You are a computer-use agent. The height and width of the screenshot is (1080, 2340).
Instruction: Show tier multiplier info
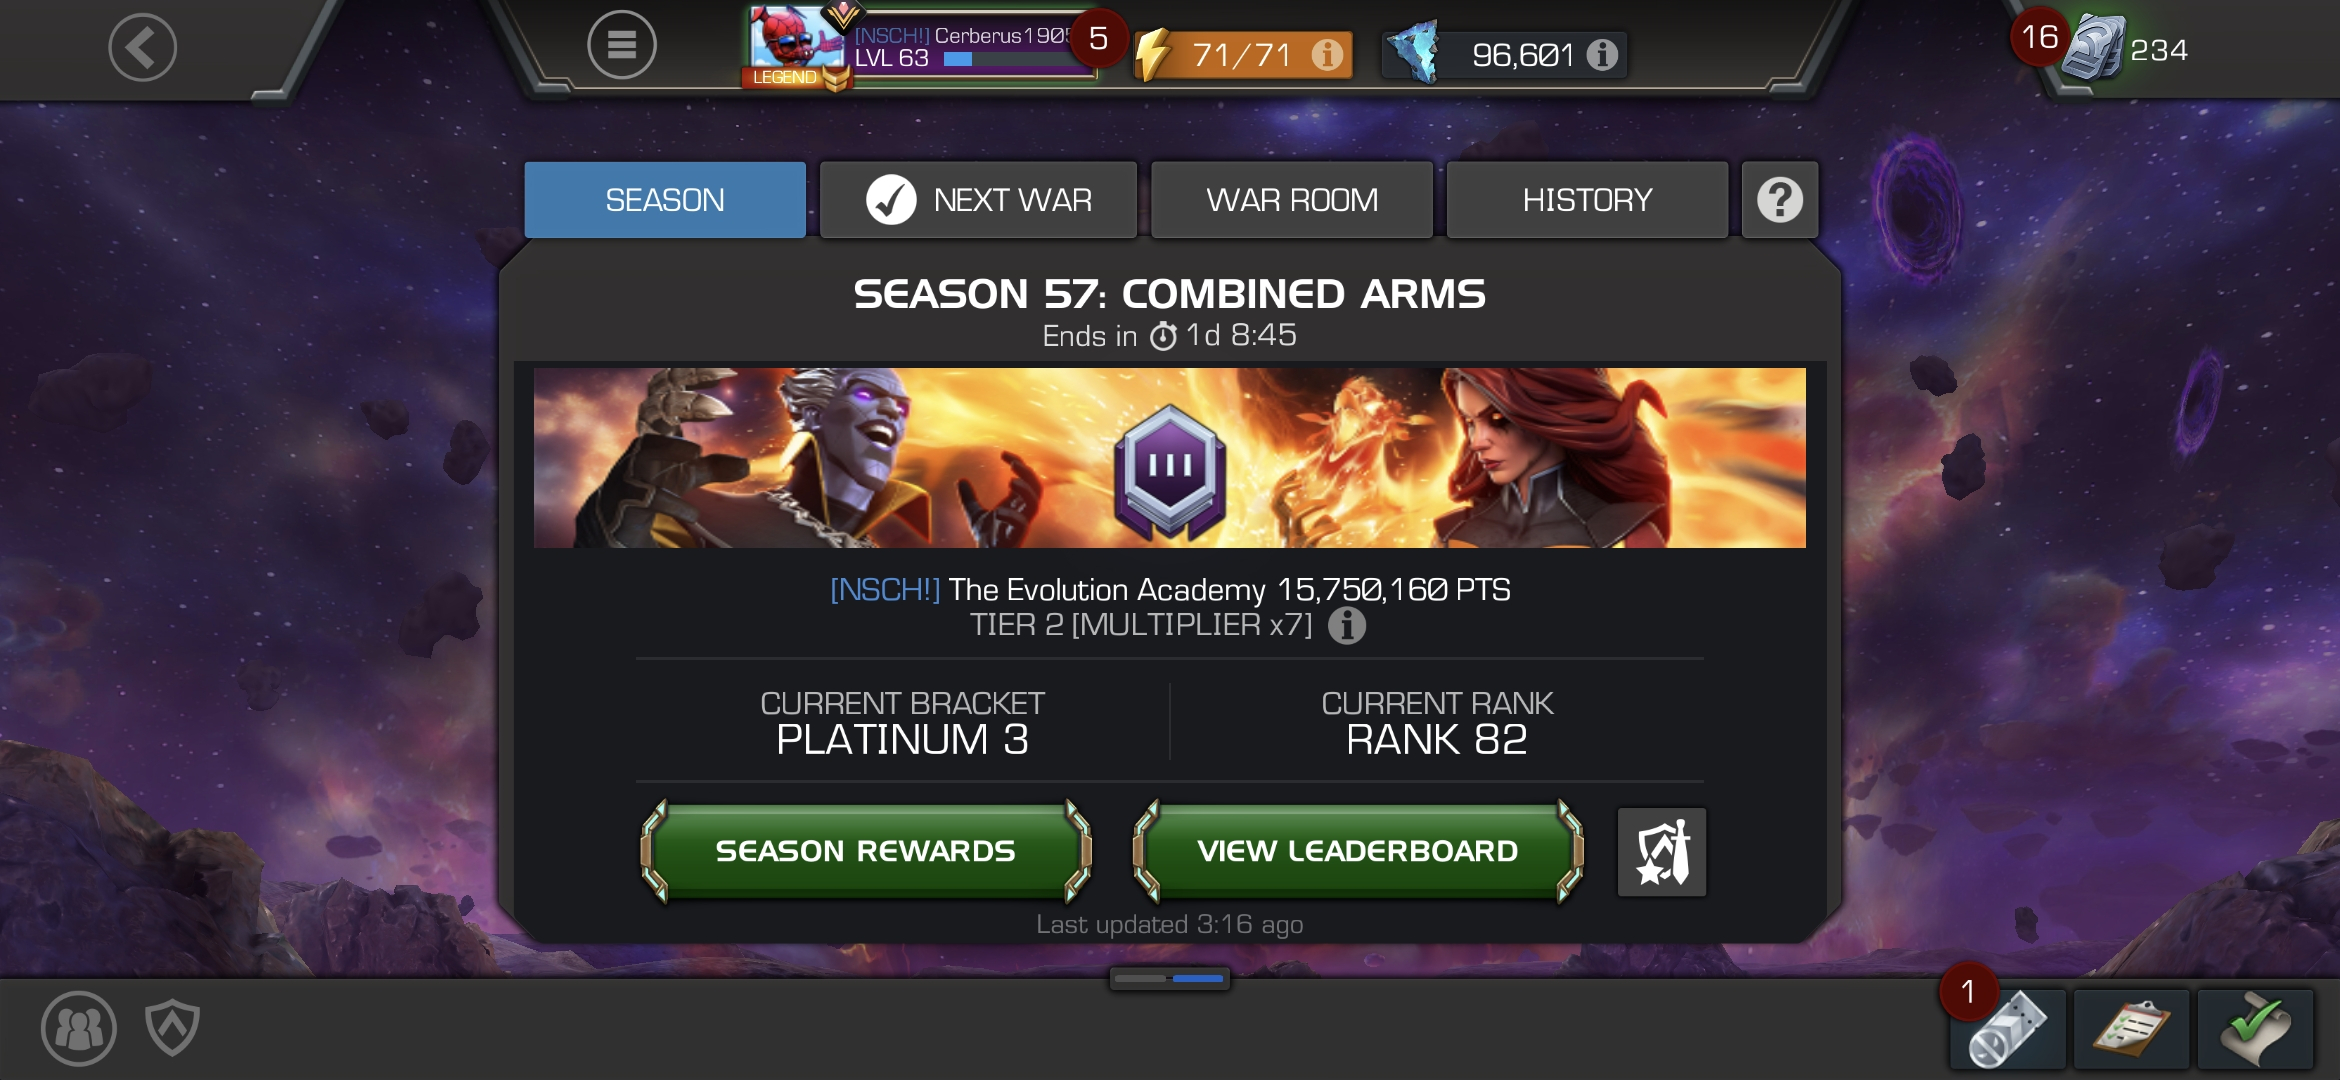1346,625
